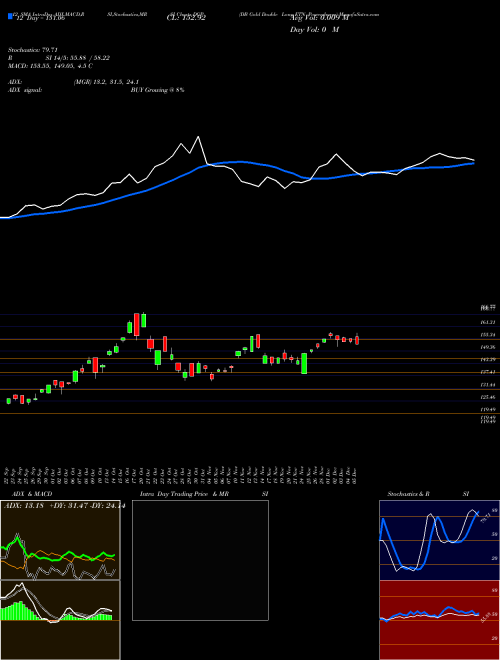Click the Stochastics oscillator chart with blue line

coord(439,540)
